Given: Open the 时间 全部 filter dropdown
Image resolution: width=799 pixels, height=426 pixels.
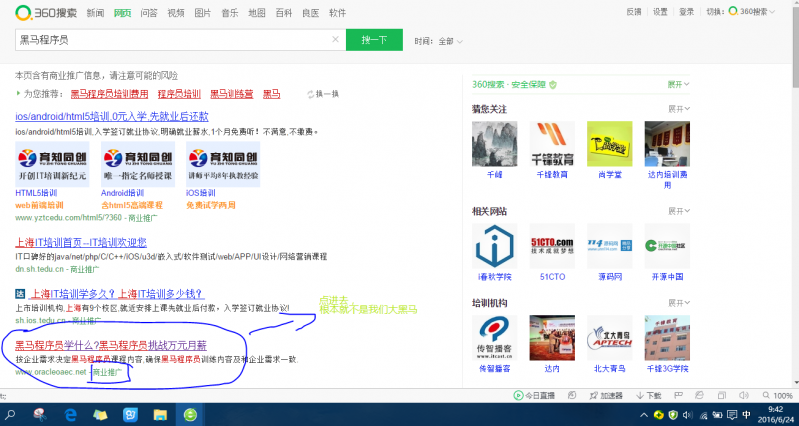Looking at the screenshot, I should [x=440, y=41].
